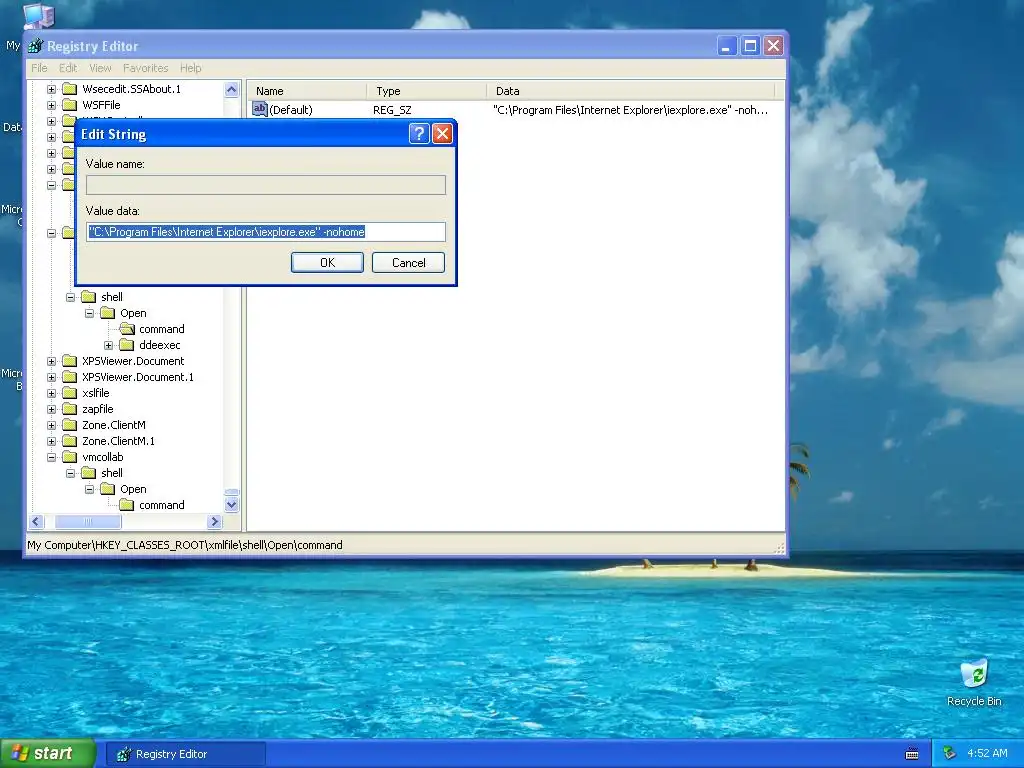The image size is (1024, 768).
Task: Click the tree pane scroll up arrow
Action: (x=232, y=89)
